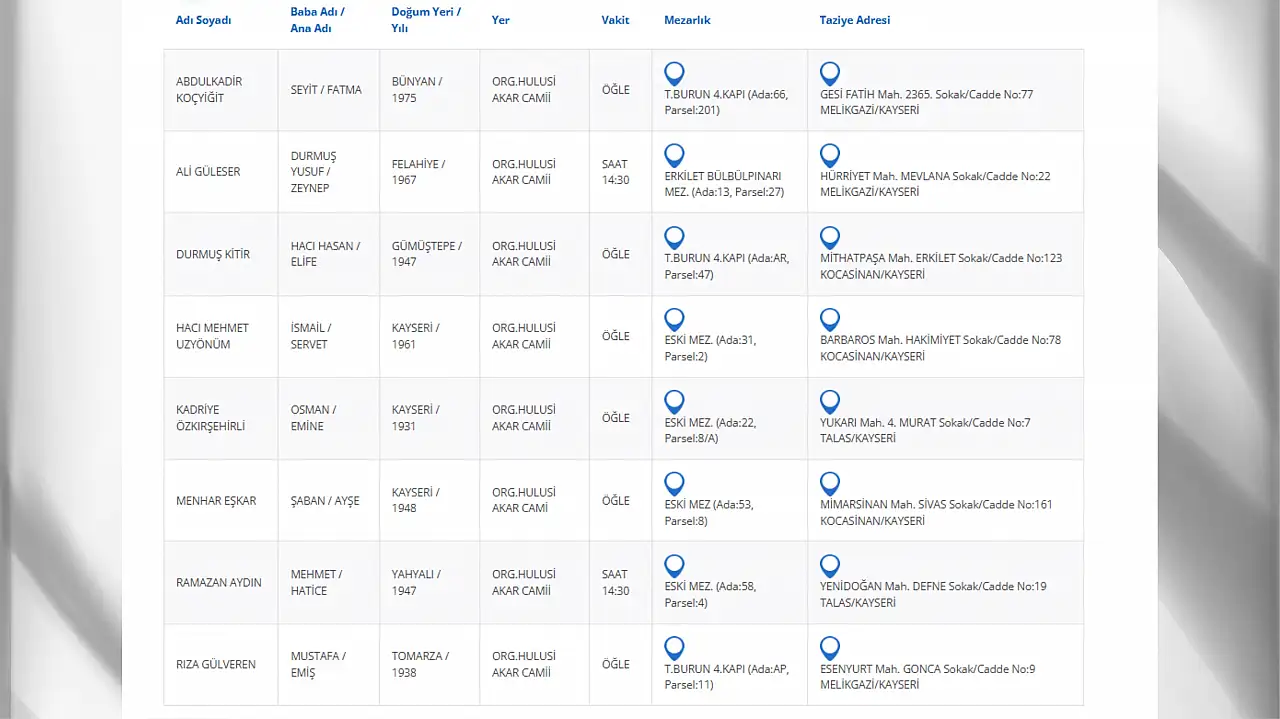Open Esenyurt Mah. Gonca address pin
The width and height of the screenshot is (1280, 719).
829,649
